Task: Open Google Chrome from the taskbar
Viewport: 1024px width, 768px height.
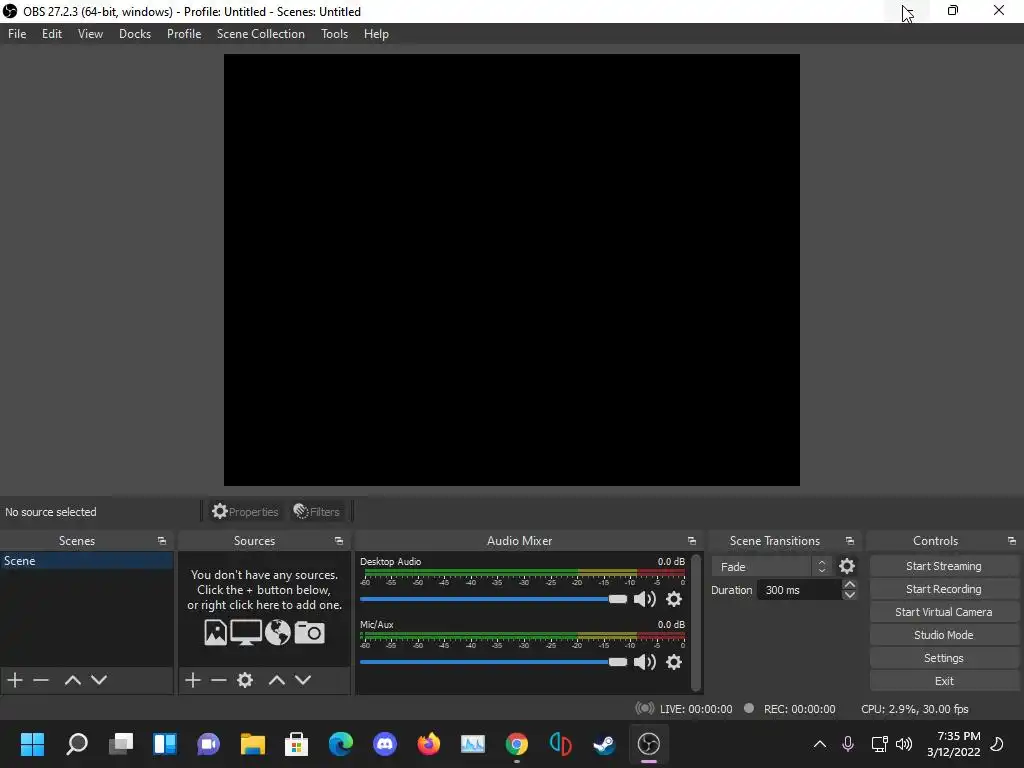Action: click(x=517, y=743)
